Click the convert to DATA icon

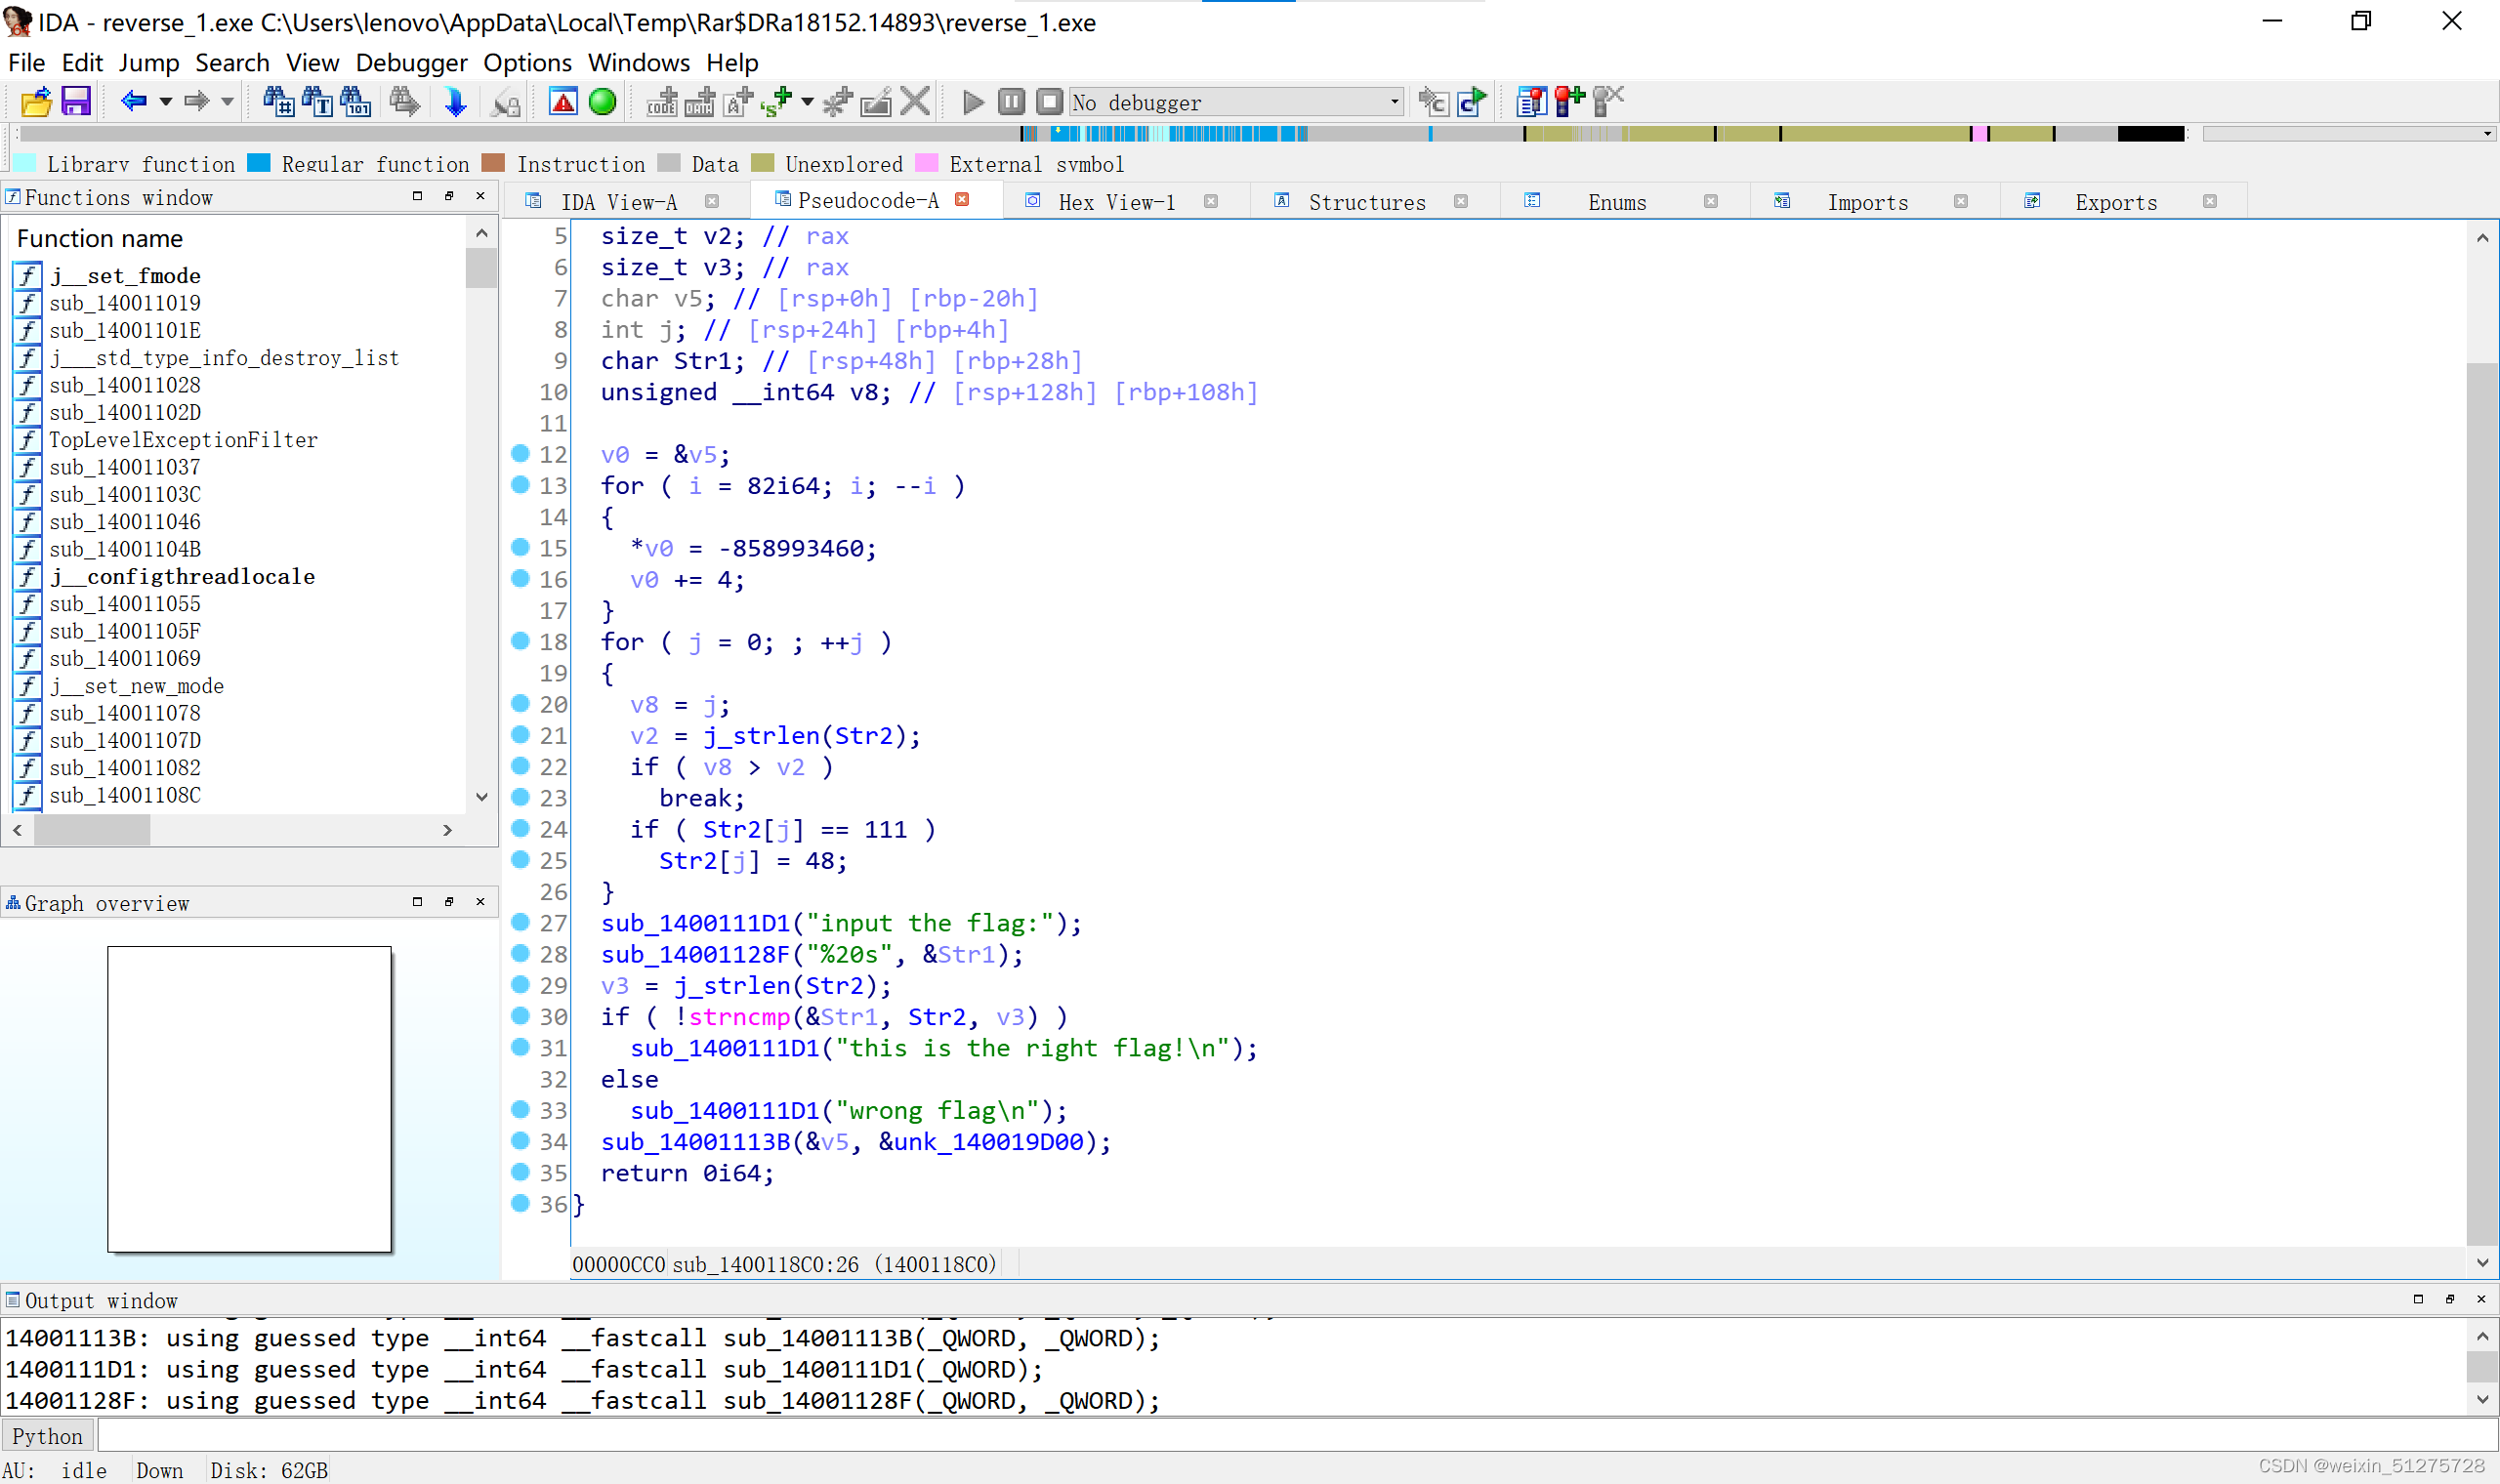tap(699, 102)
